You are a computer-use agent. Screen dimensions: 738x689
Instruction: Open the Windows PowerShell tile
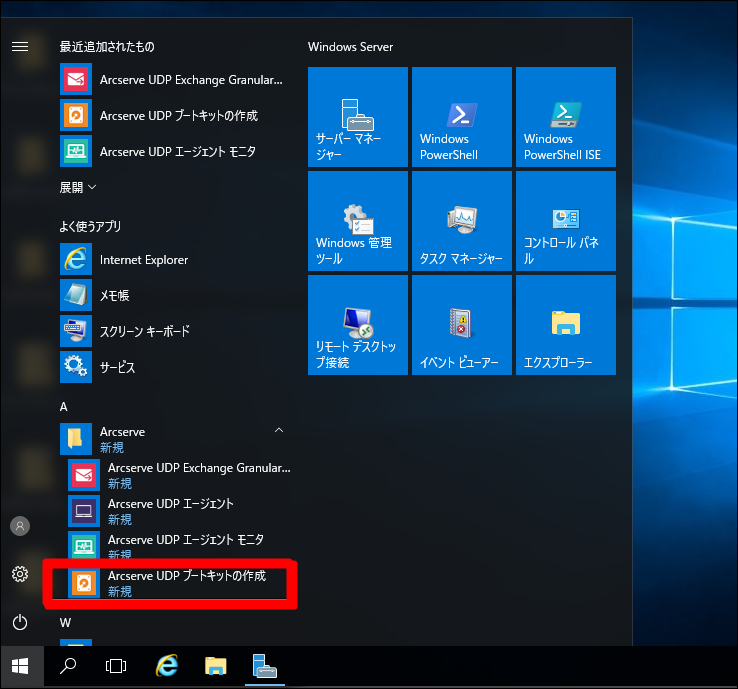(x=462, y=117)
